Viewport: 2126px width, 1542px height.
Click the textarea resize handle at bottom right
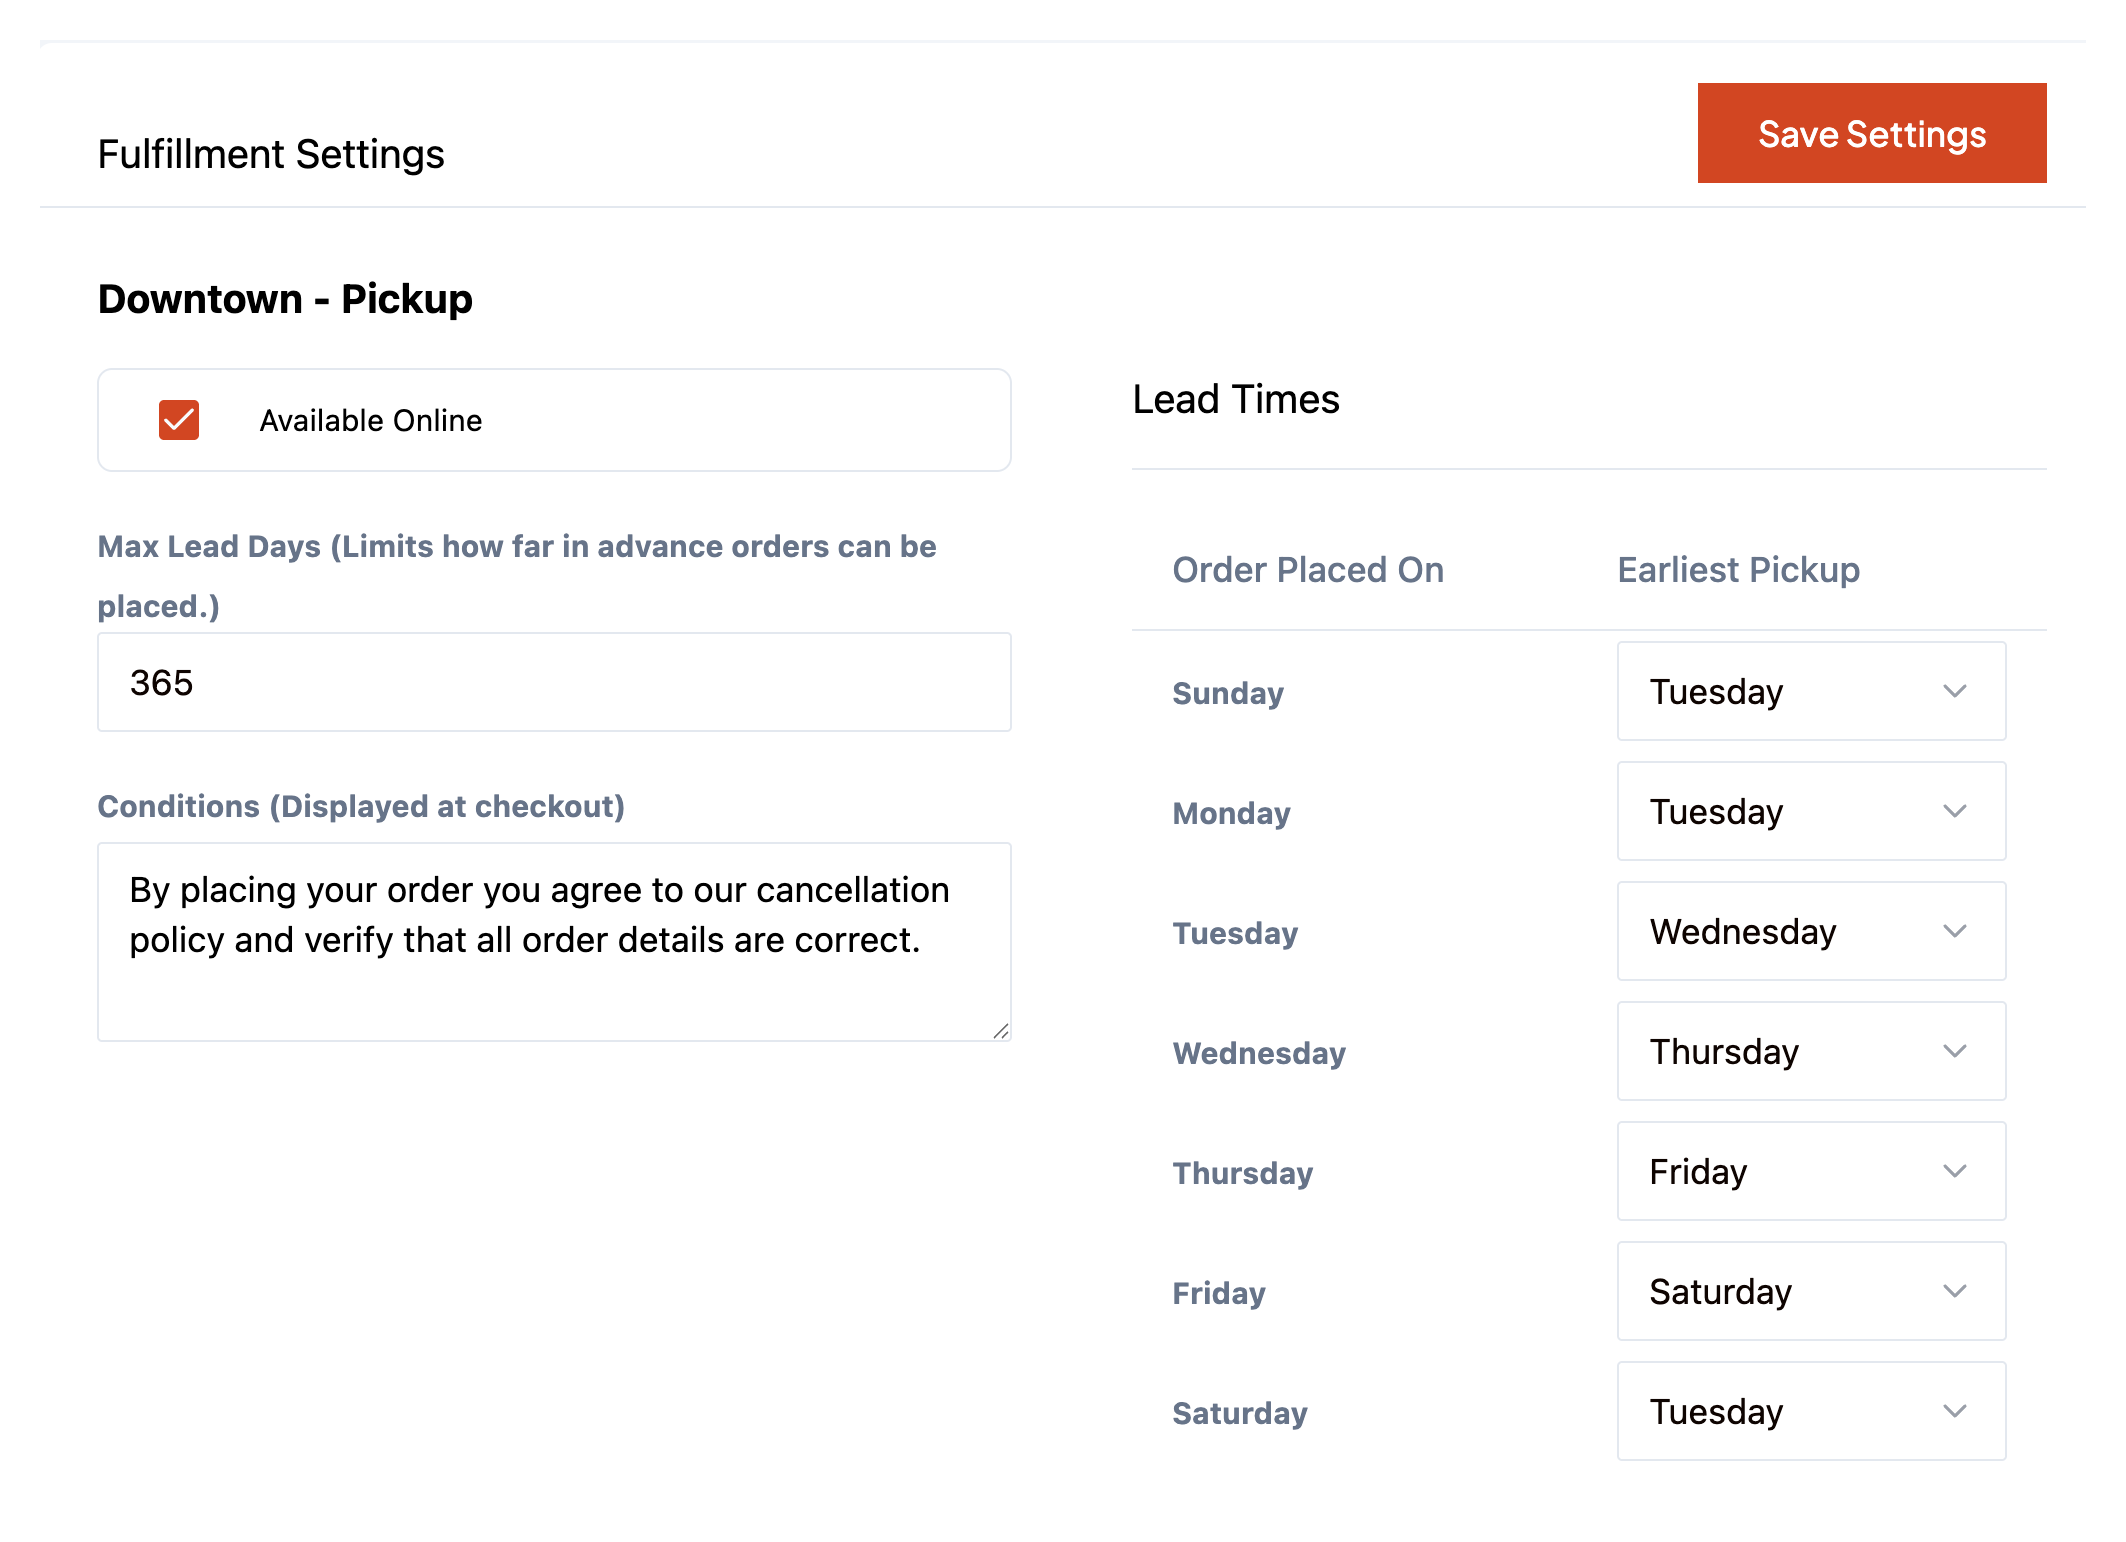point(1002,1031)
